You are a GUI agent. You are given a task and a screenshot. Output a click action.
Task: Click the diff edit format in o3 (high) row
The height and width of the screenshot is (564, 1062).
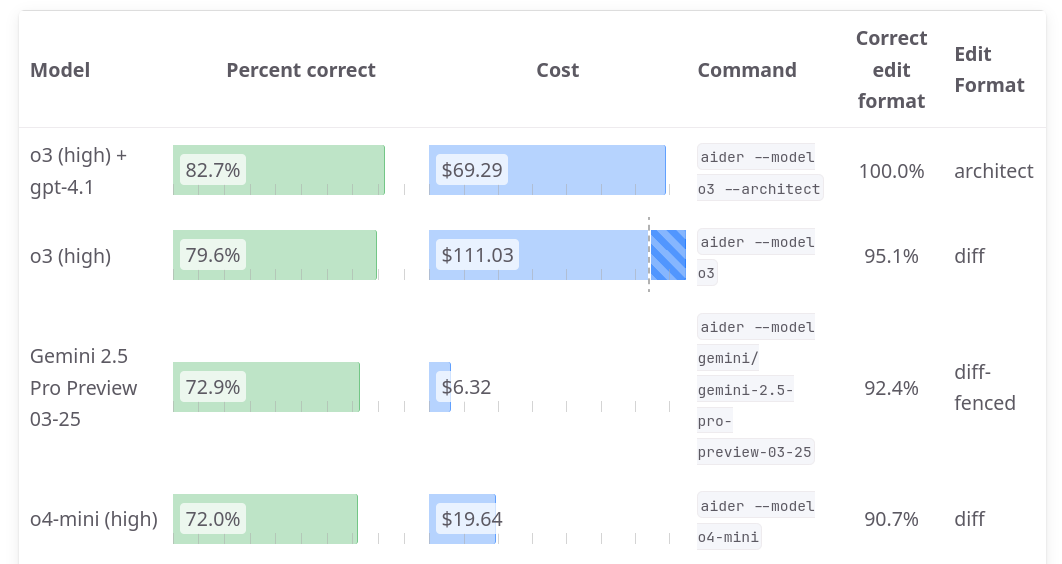point(969,256)
